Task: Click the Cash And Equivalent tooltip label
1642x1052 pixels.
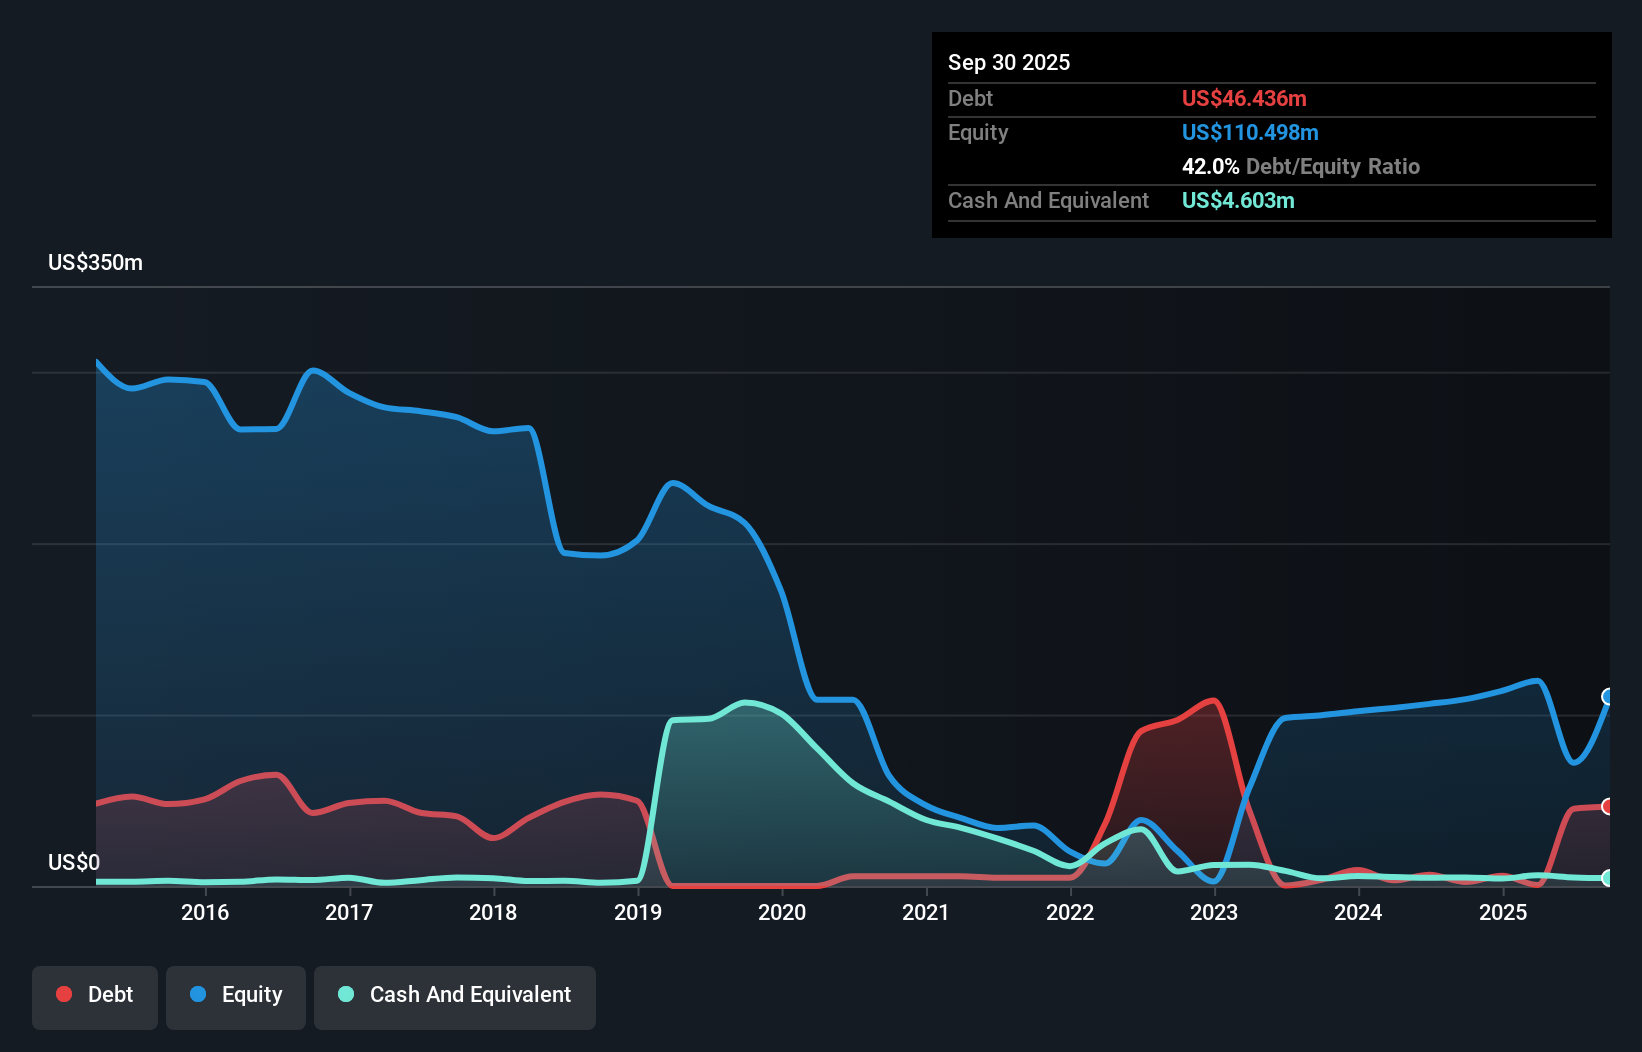Action: tap(1048, 200)
